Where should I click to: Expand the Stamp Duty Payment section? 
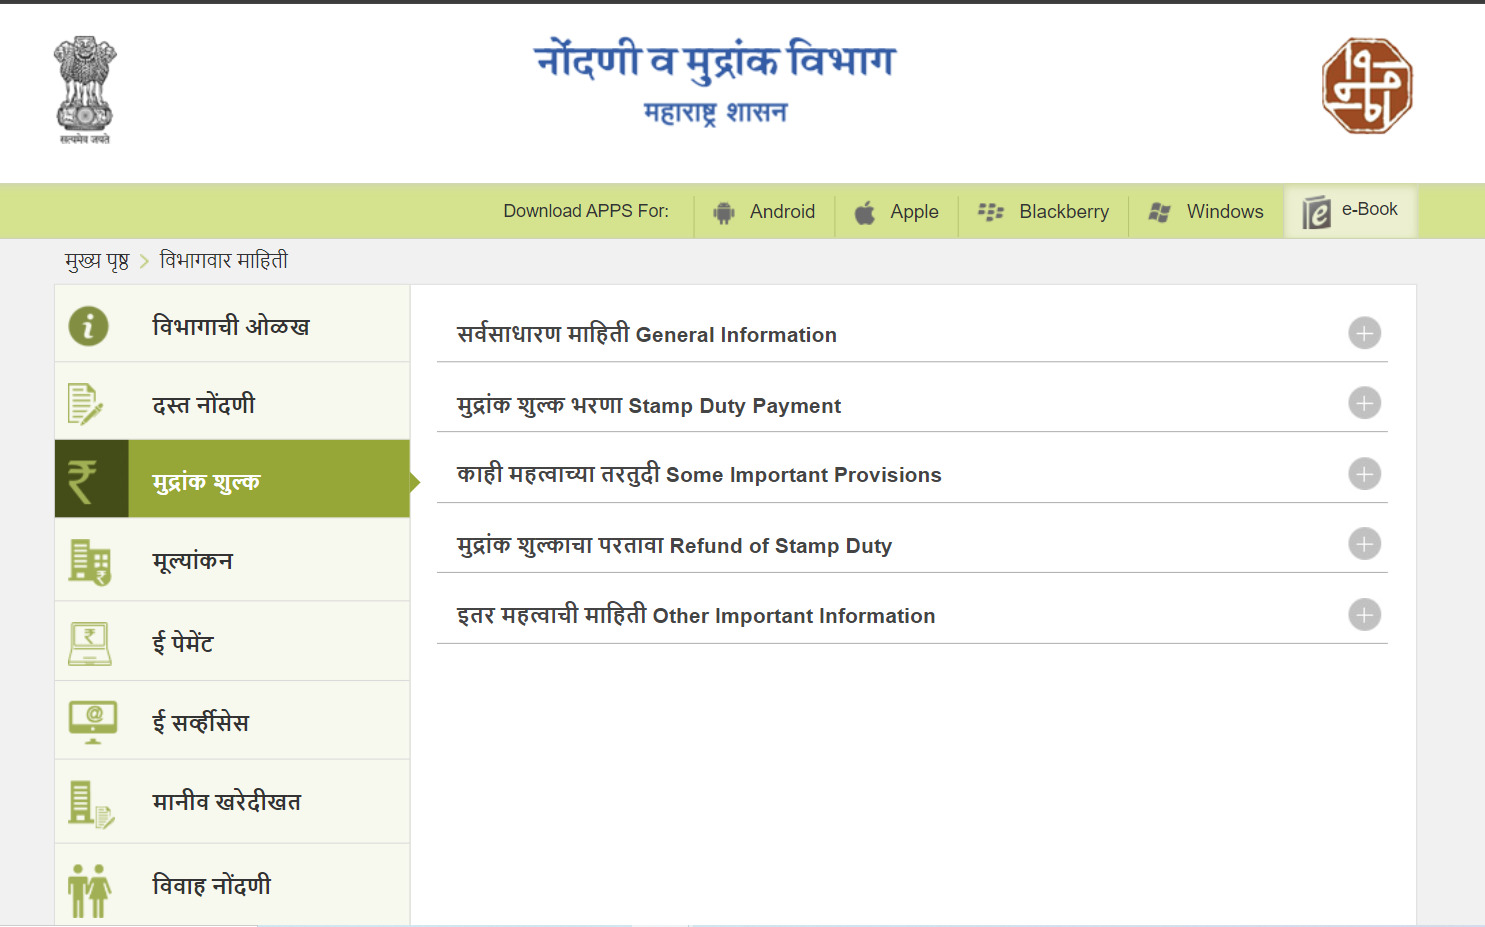pos(1364,403)
